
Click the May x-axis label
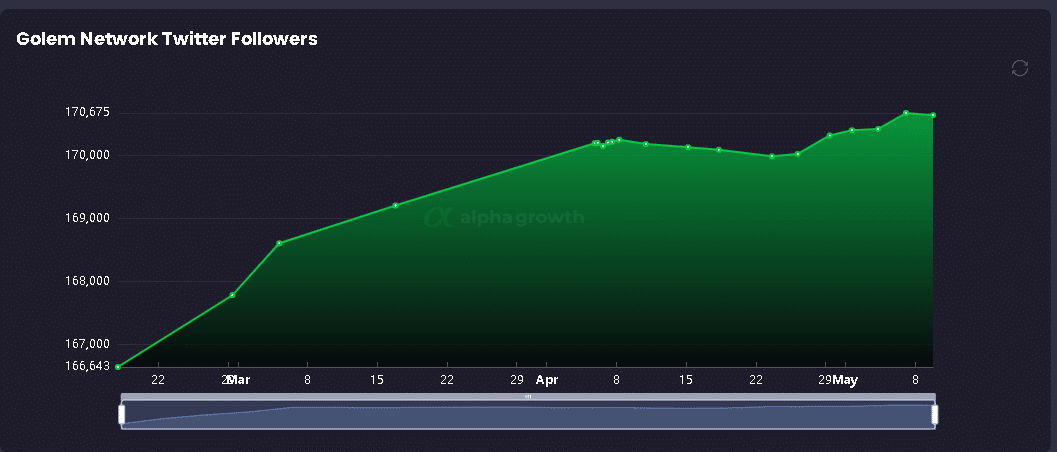coord(845,381)
